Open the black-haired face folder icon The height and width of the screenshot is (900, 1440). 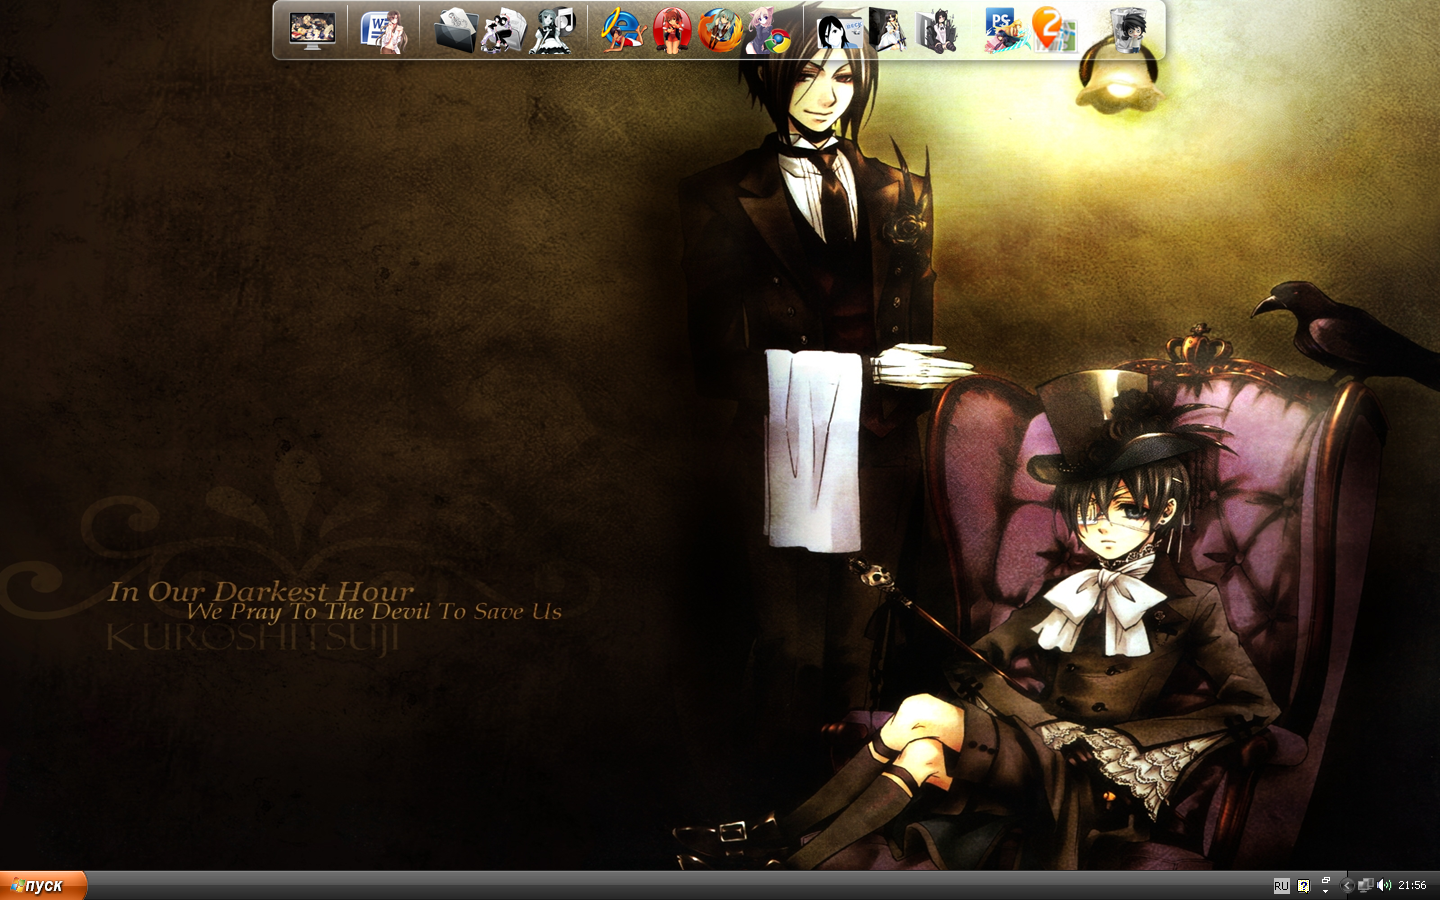coord(838,30)
